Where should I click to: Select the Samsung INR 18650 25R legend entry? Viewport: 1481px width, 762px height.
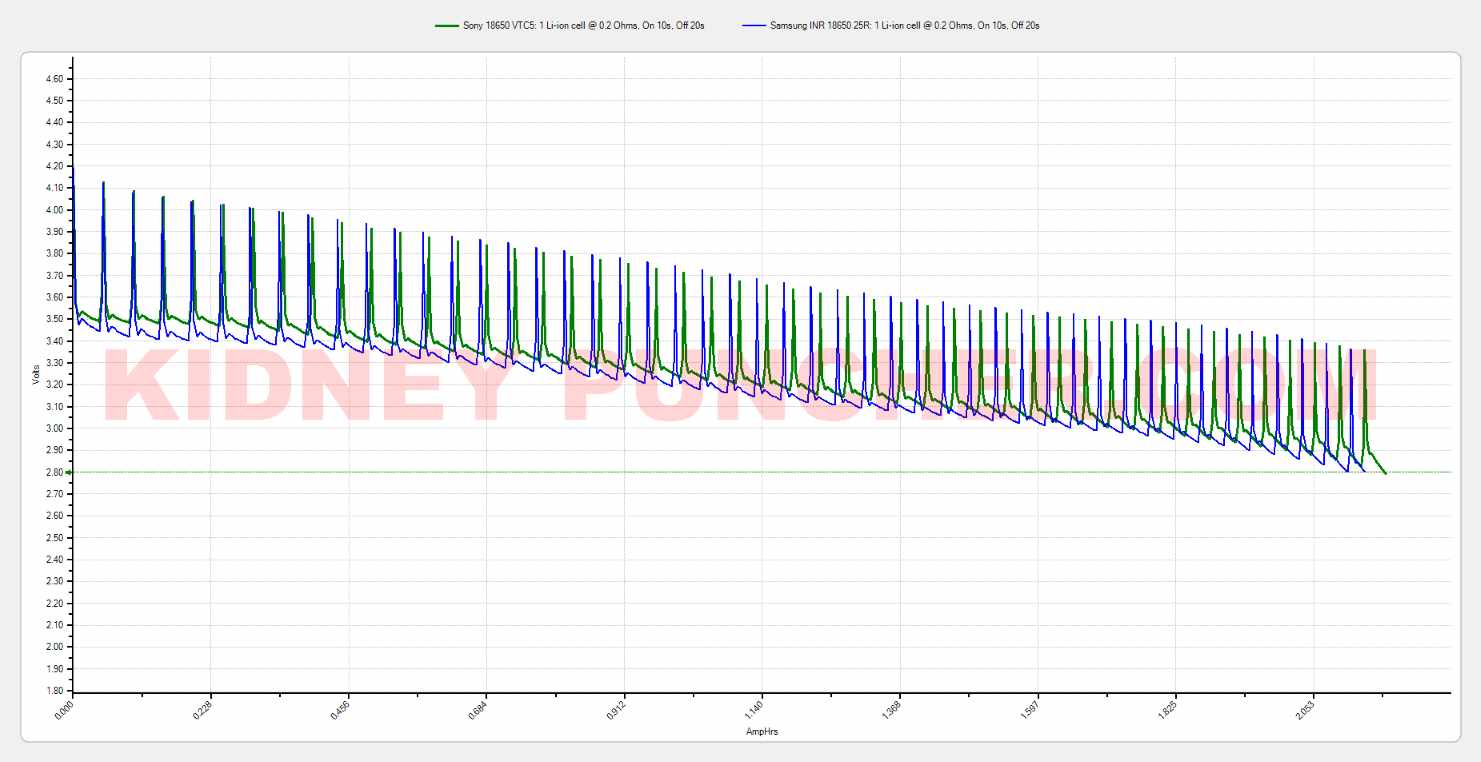click(892, 25)
